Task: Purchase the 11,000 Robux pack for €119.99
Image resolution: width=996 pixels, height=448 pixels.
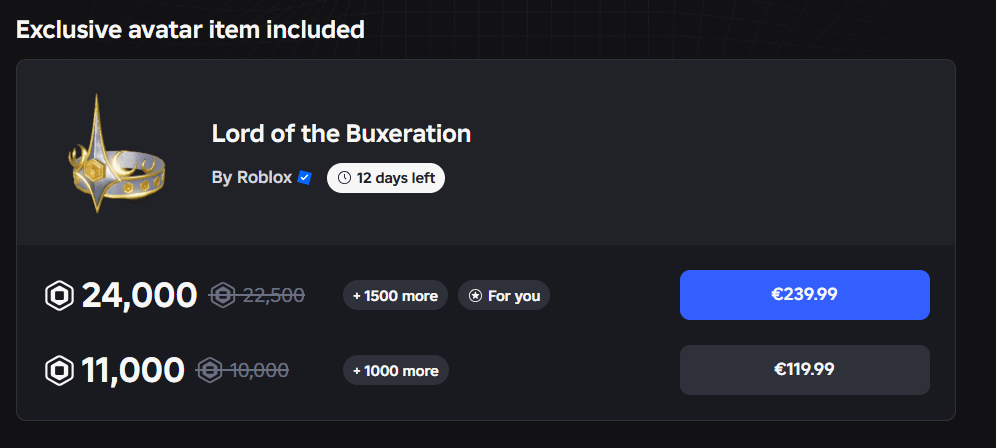Action: [804, 370]
